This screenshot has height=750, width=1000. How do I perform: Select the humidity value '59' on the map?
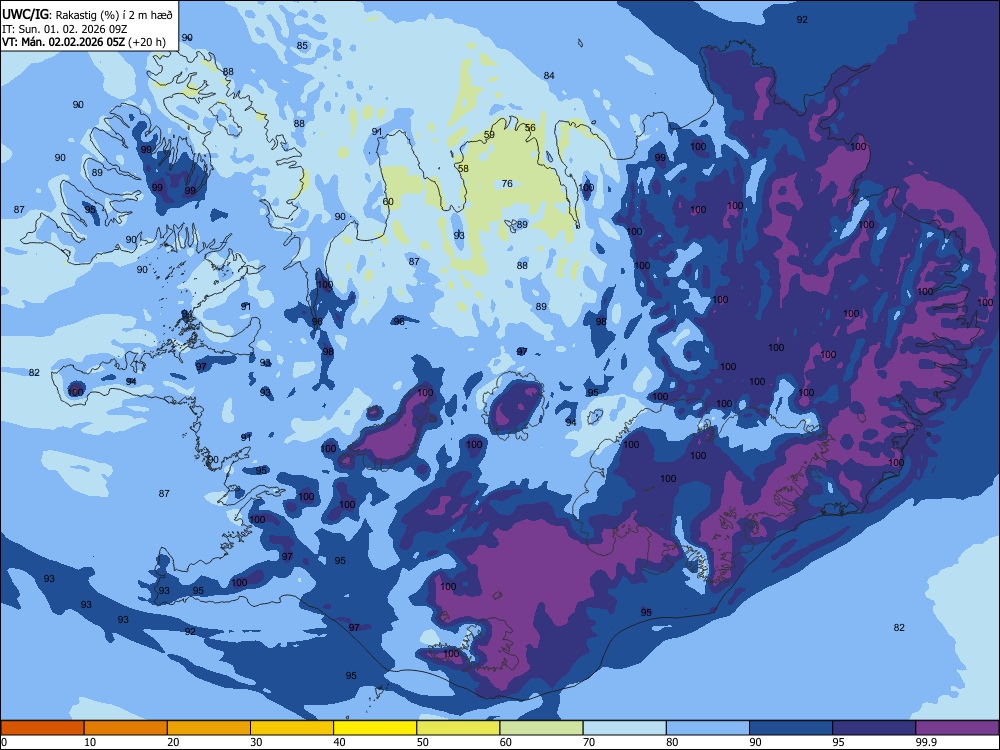[x=489, y=135]
